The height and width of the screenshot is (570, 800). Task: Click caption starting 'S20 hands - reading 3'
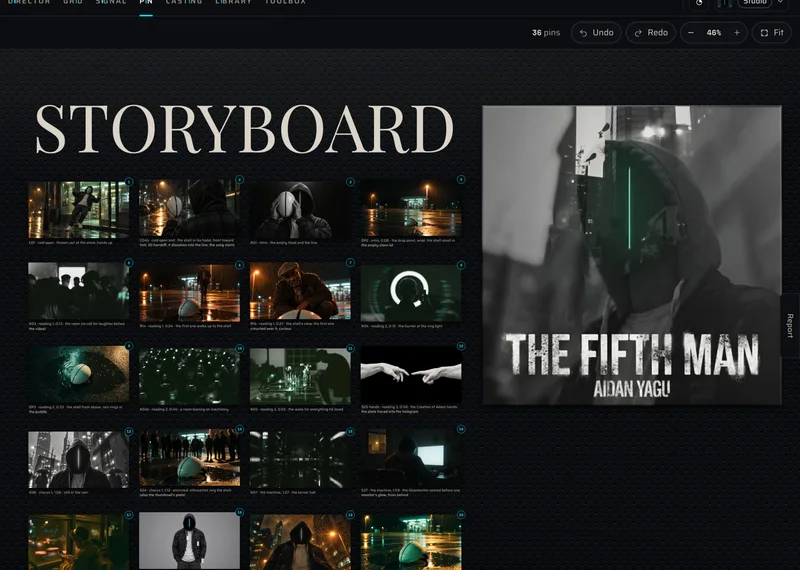pyautogui.click(x=410, y=409)
